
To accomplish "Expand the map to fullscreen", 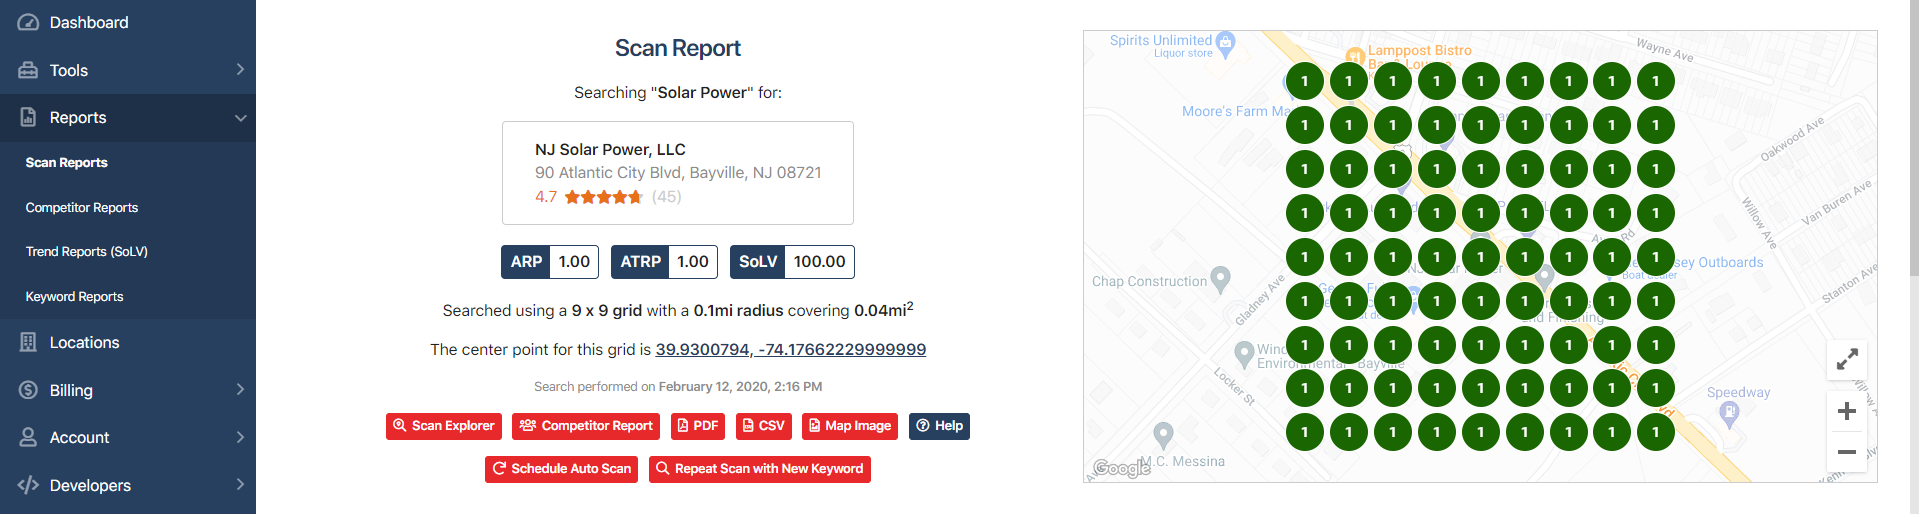I will click(1847, 358).
